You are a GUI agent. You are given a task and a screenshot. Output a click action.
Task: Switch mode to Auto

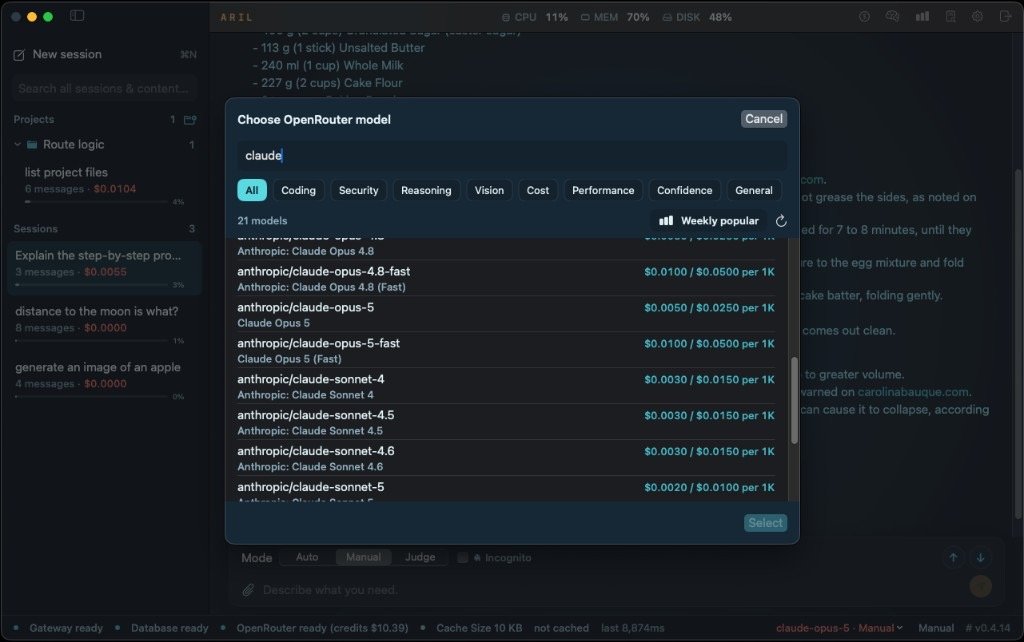(307, 557)
